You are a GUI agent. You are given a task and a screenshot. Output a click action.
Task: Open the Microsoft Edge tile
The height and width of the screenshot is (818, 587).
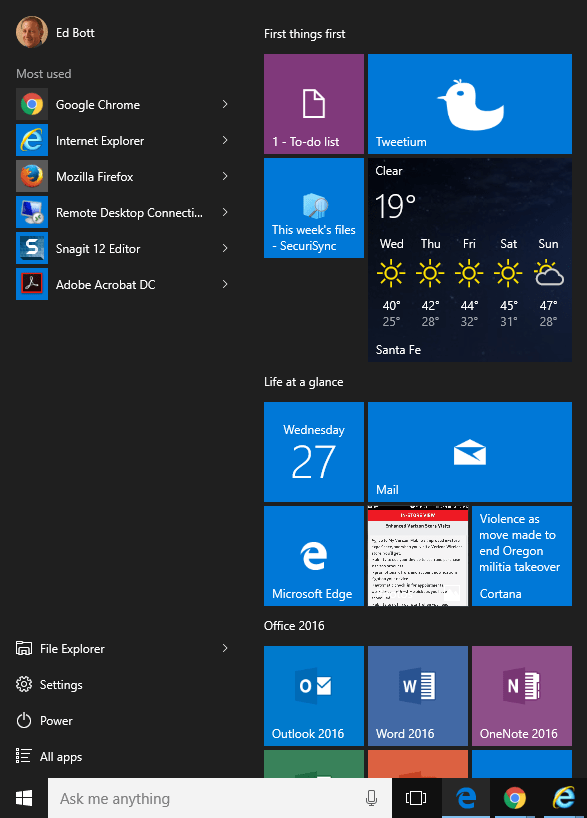pyautogui.click(x=314, y=556)
